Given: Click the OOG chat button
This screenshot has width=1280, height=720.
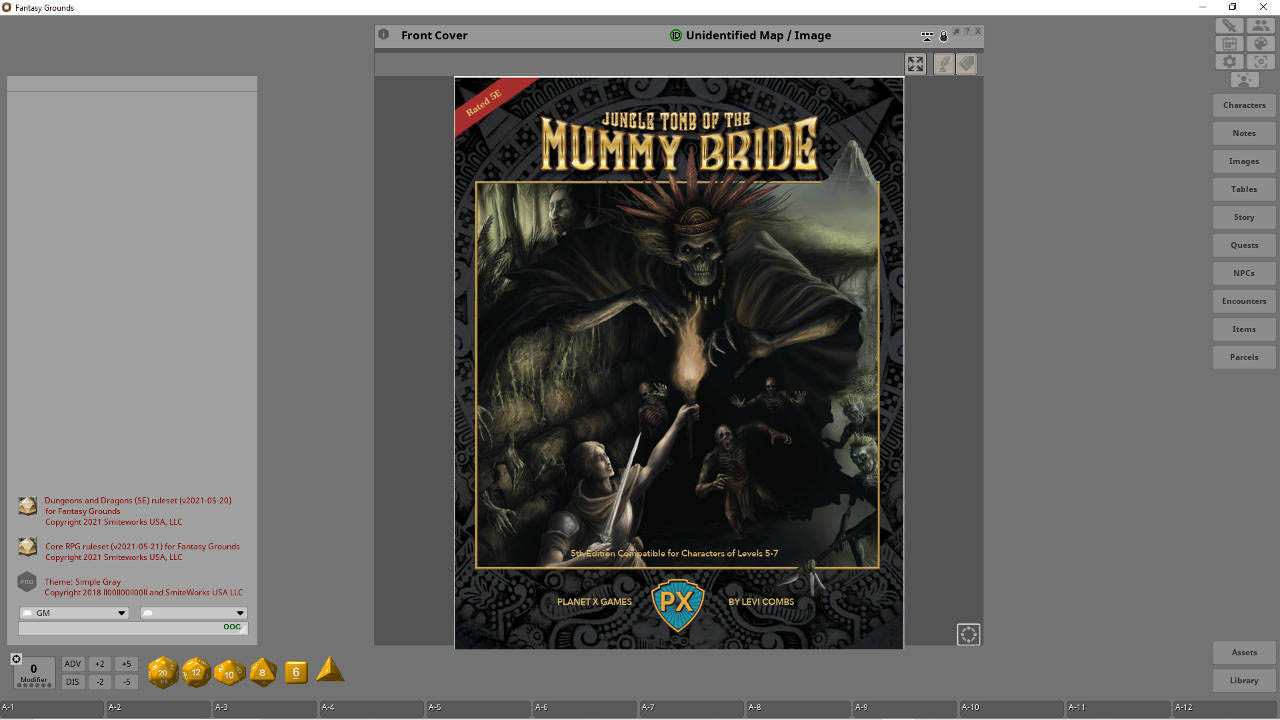Looking at the screenshot, I should coord(231,627).
